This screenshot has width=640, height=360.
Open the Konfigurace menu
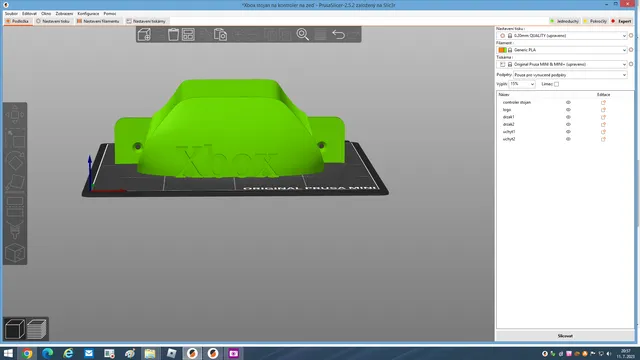(x=88, y=13)
